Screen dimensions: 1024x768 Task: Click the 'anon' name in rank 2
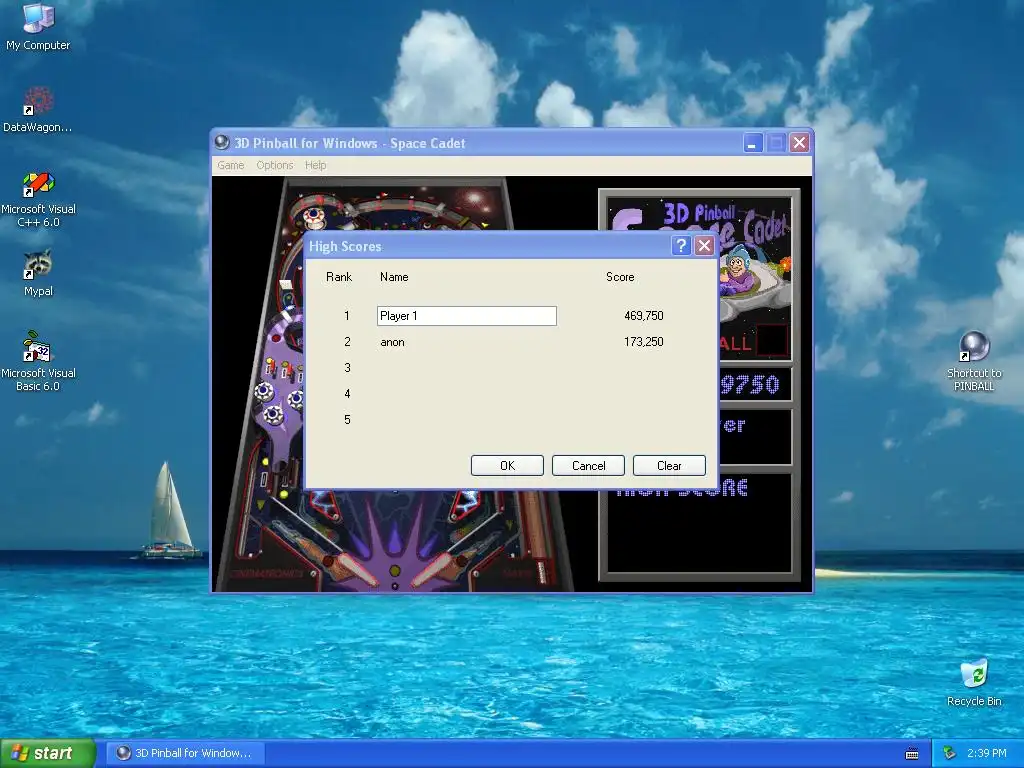tap(392, 342)
